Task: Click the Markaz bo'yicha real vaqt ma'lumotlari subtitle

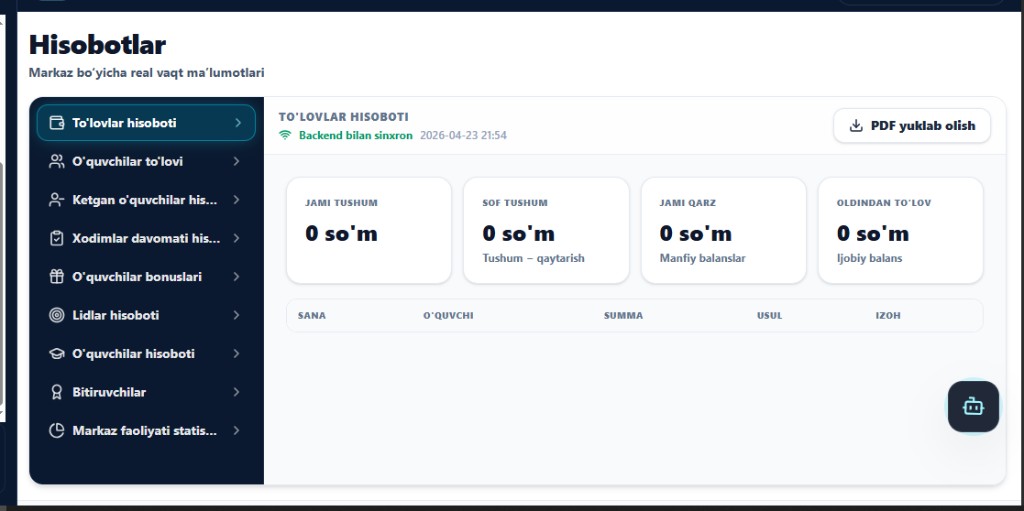Action: click(x=146, y=73)
